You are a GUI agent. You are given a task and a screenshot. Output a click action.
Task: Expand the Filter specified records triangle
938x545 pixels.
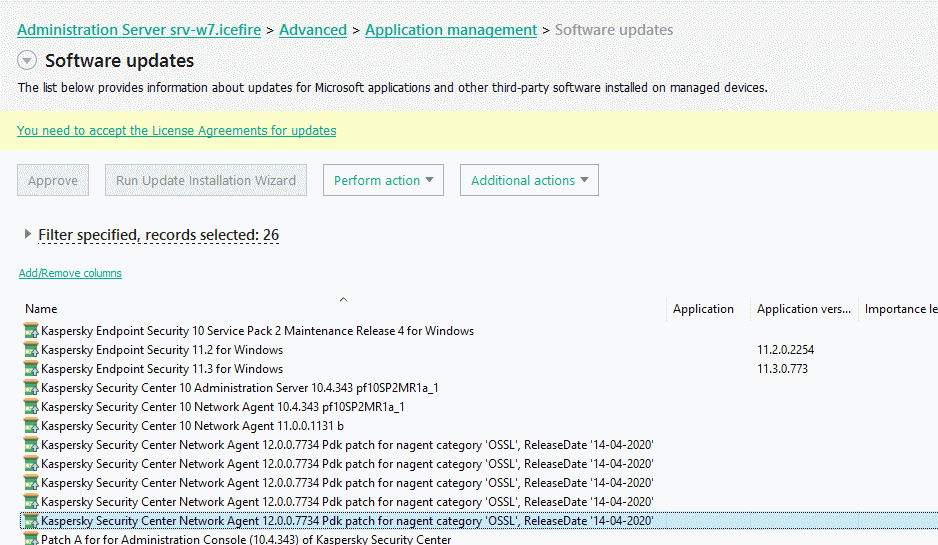[27, 234]
